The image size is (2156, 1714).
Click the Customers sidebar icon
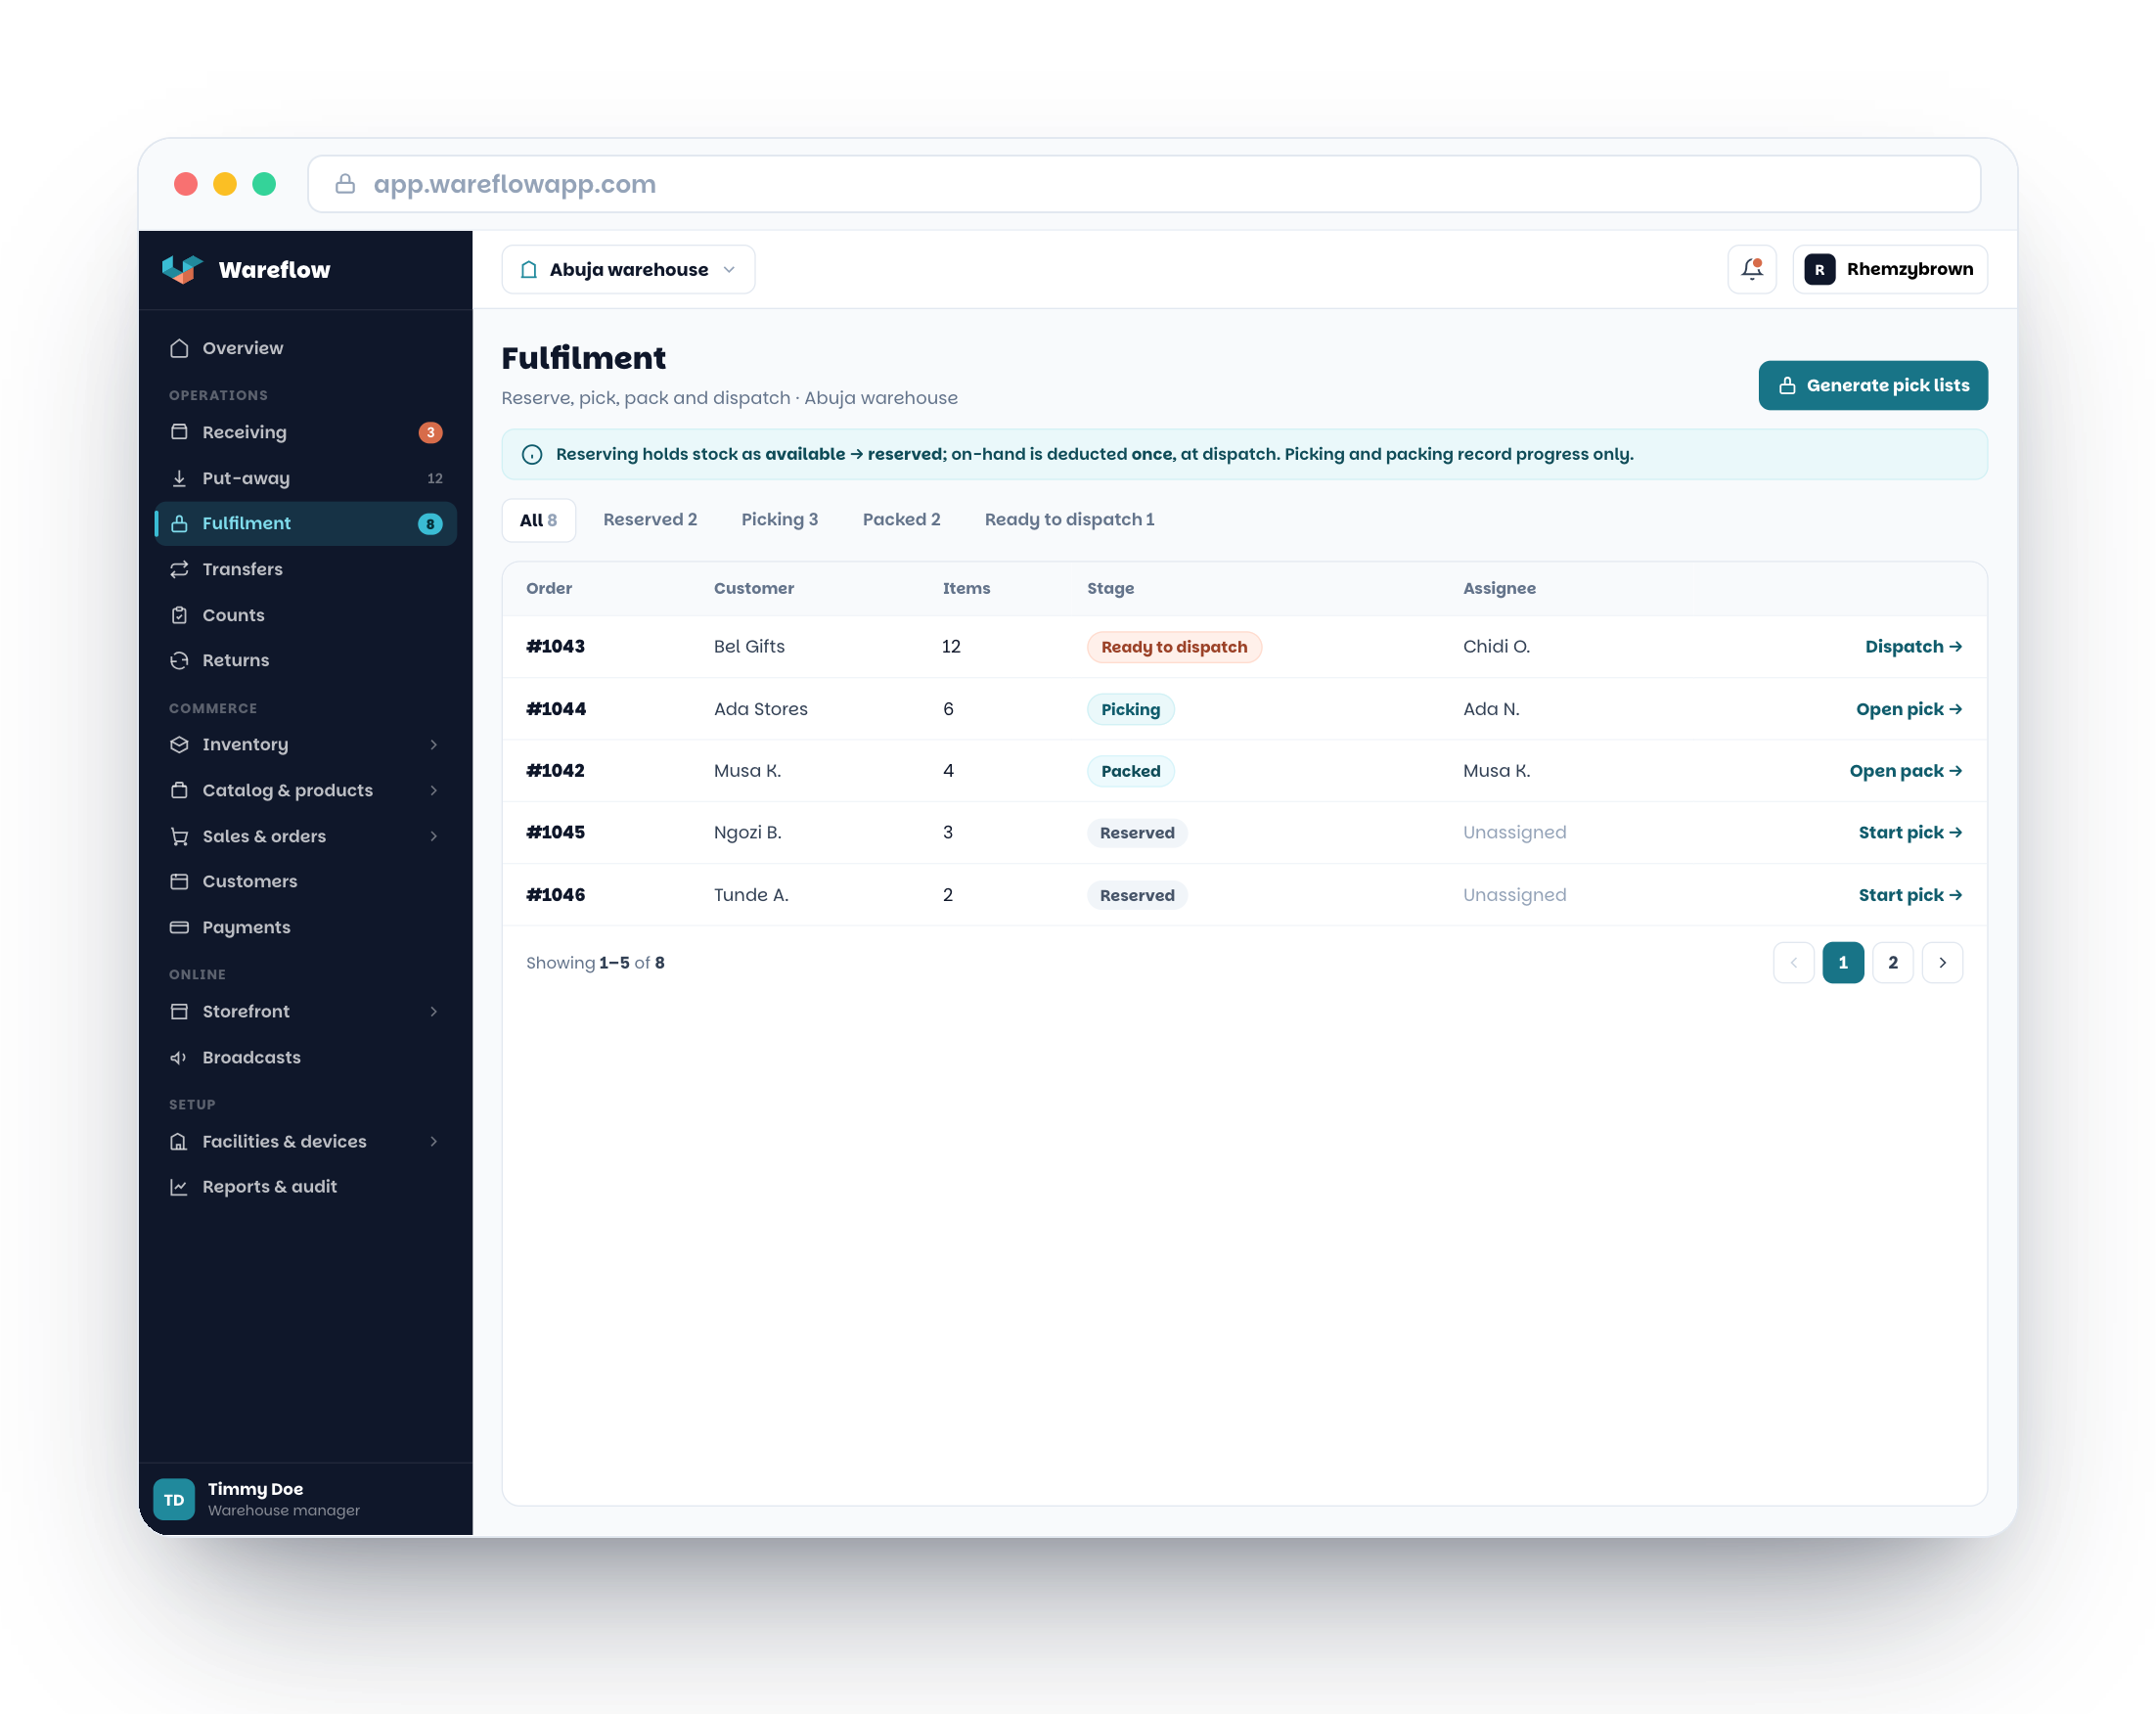pos(179,881)
